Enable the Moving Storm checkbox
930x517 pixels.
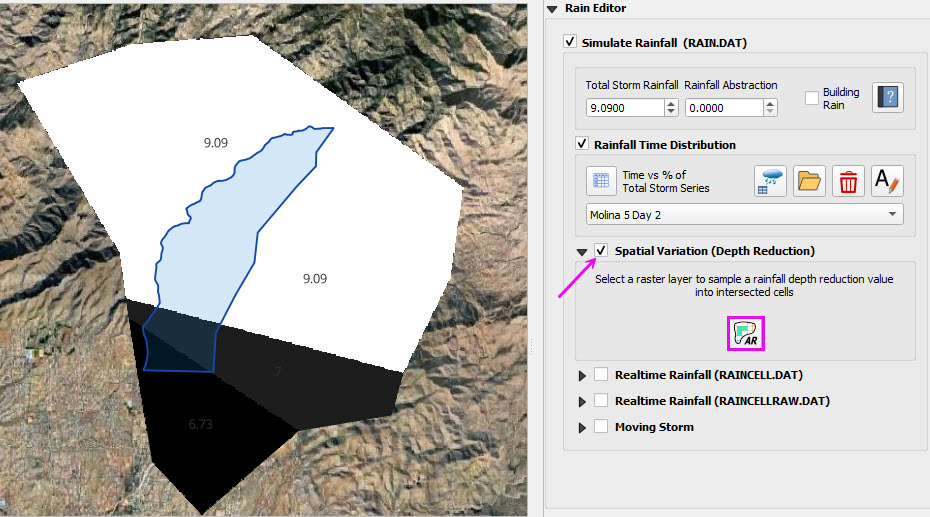tap(601, 427)
